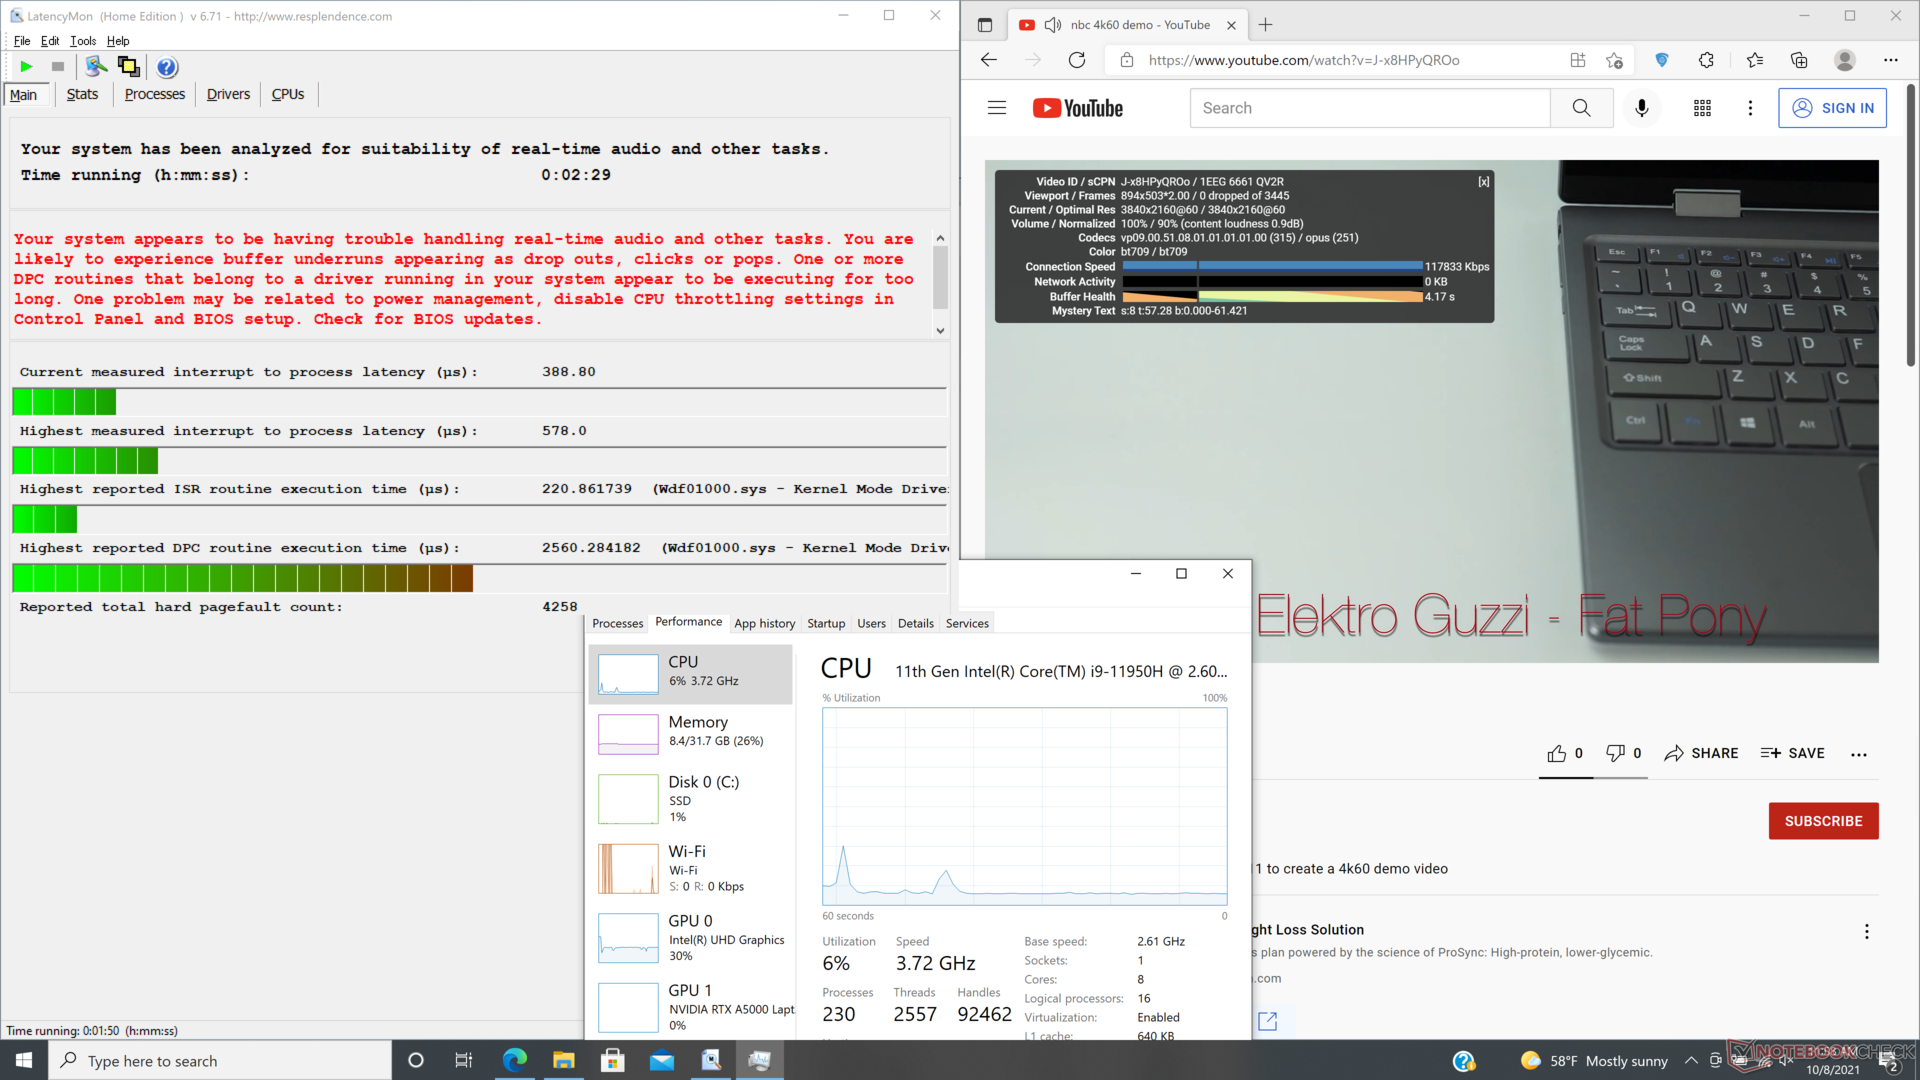The width and height of the screenshot is (1920, 1080).
Task: Start monitoring with the green play button
Action: point(27,67)
